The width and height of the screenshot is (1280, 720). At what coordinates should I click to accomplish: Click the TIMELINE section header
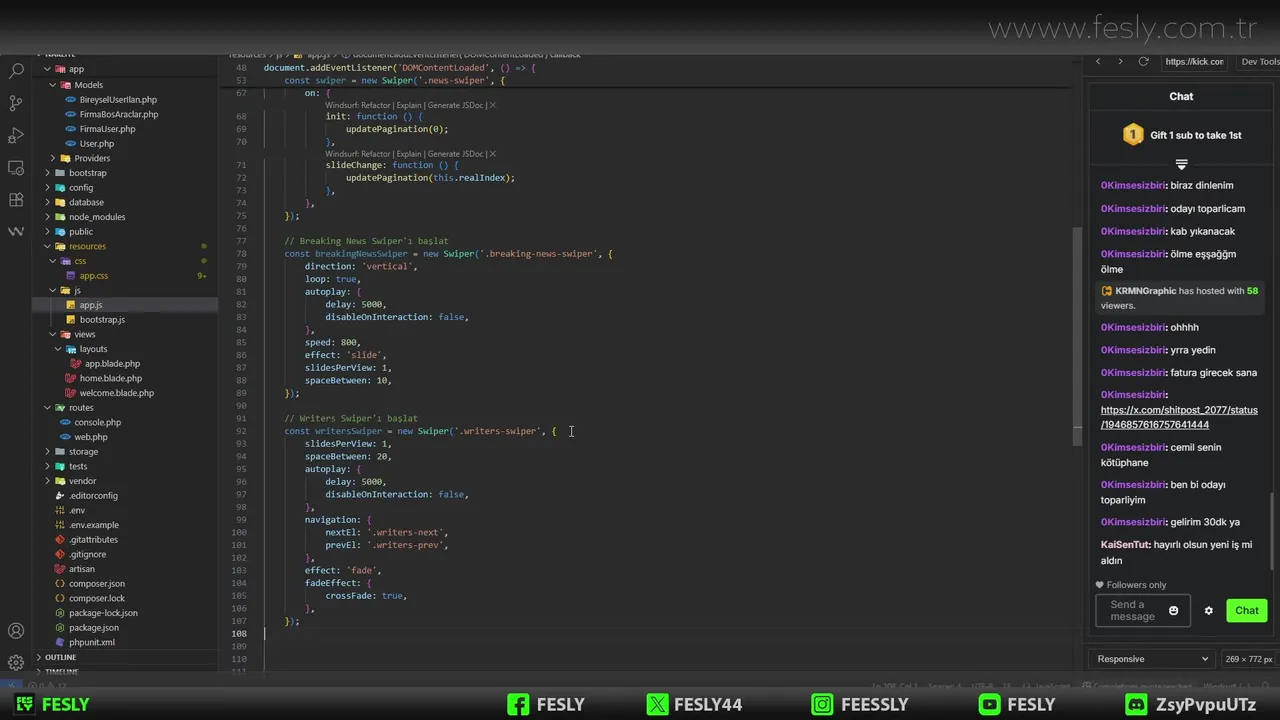pyautogui.click(x=62, y=672)
